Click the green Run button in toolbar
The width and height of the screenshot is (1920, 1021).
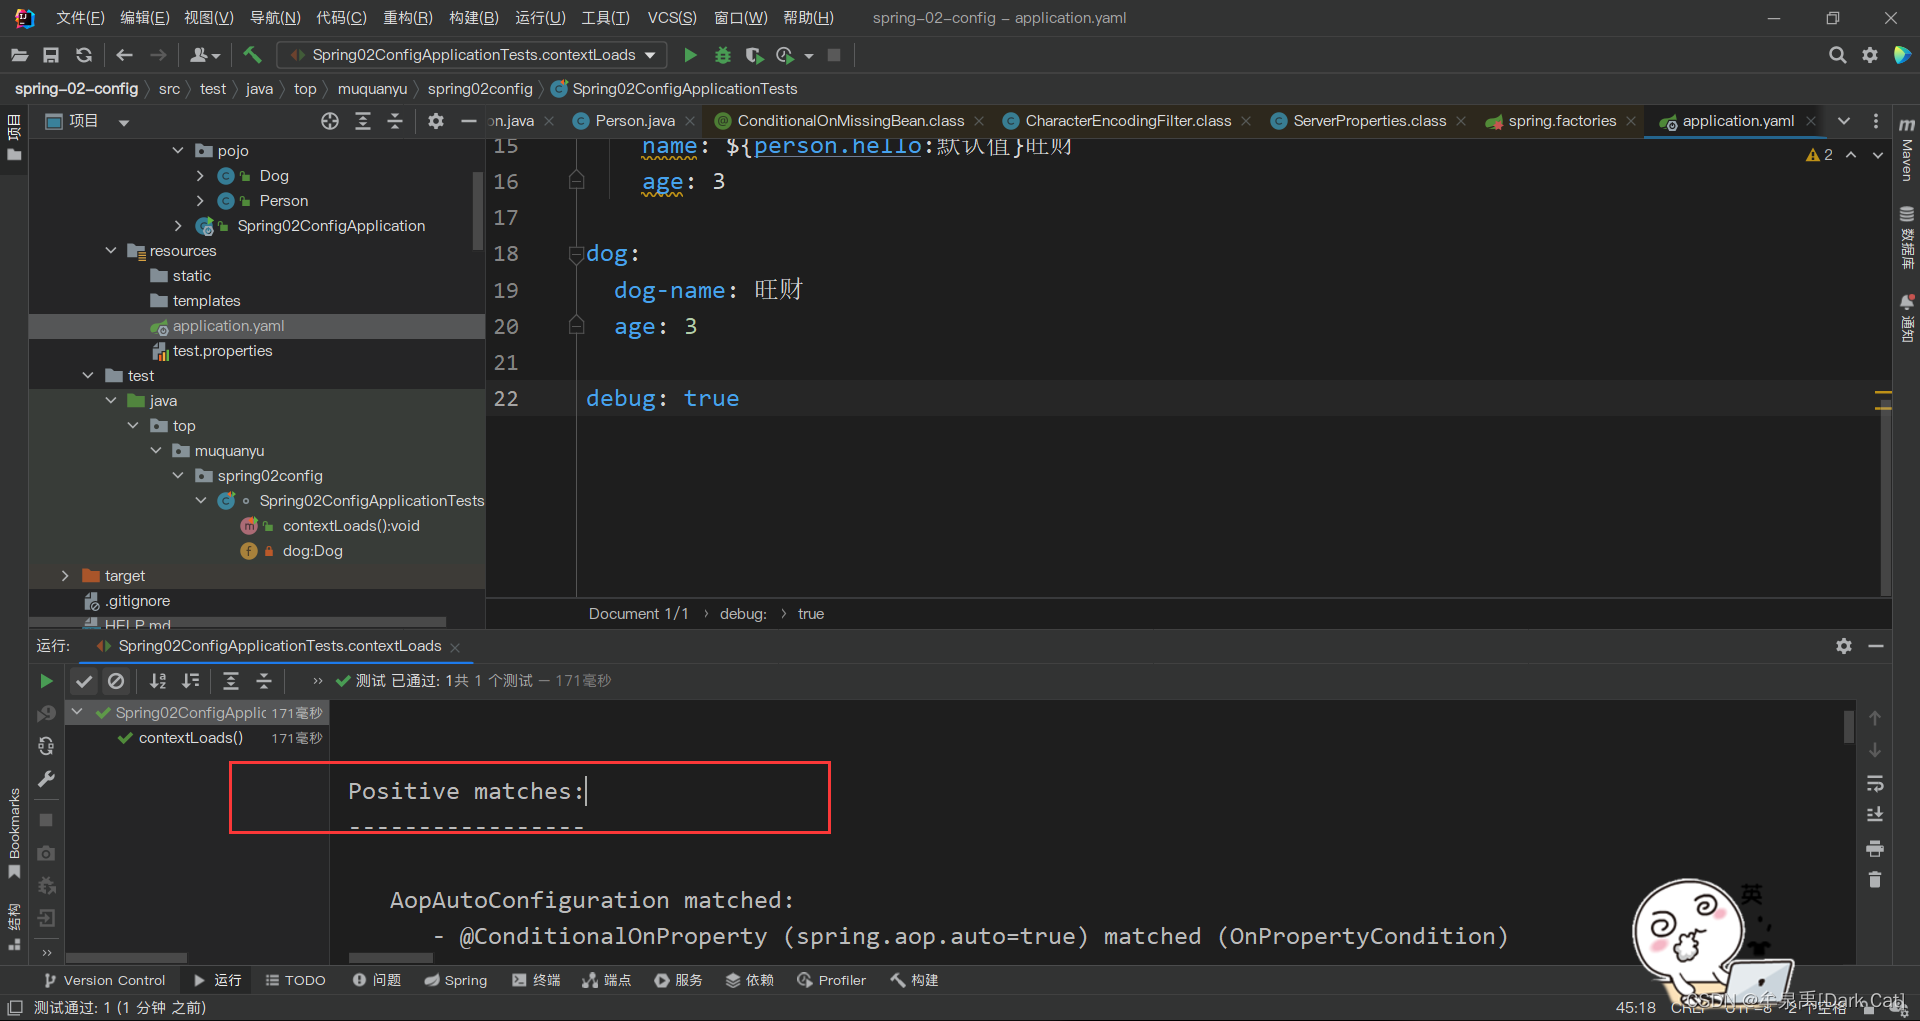pyautogui.click(x=690, y=55)
